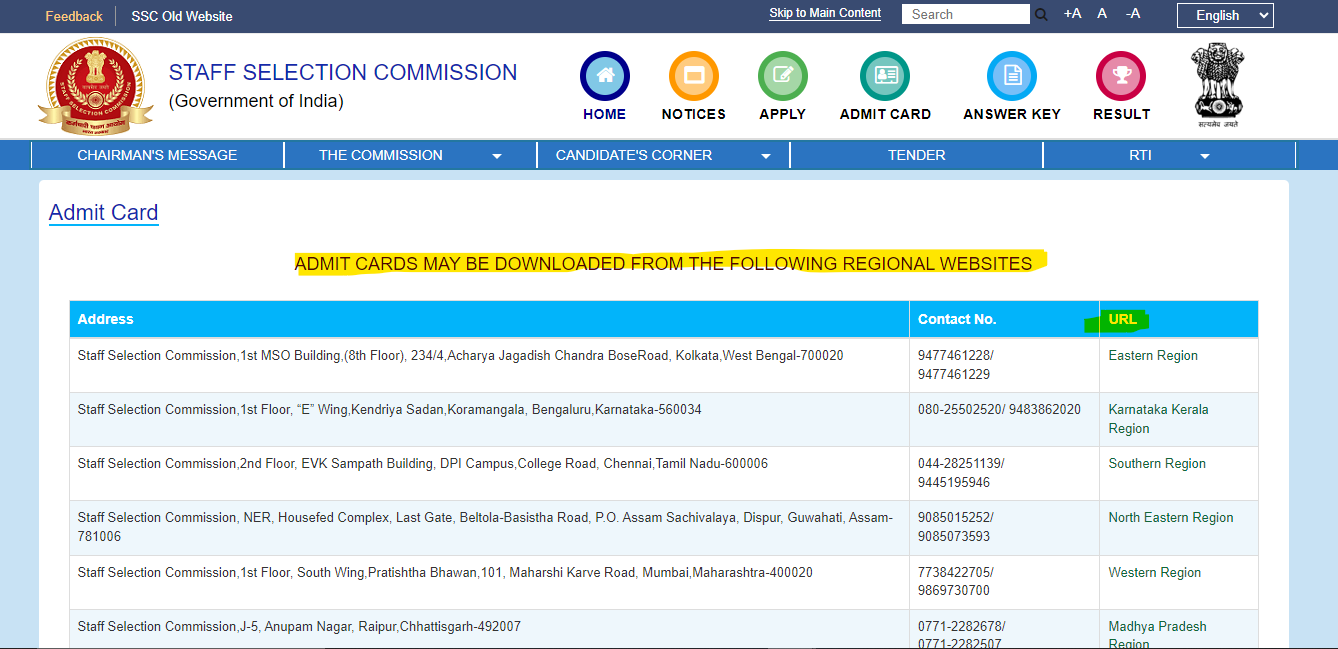Open the Western Region link
This screenshot has height=649, width=1338.
coord(1155,572)
